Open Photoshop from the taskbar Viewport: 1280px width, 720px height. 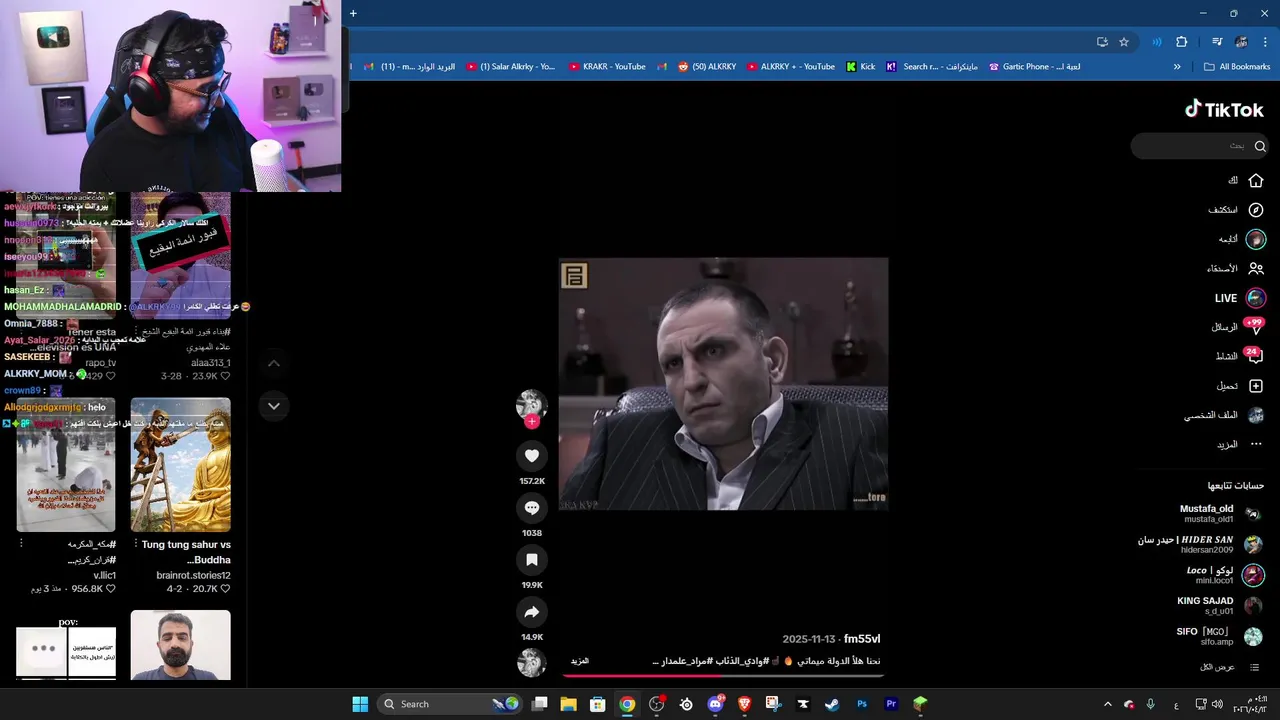[862, 704]
